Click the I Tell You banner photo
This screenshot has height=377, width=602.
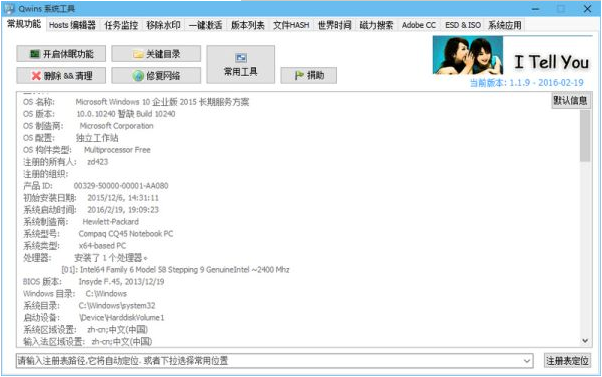pos(468,55)
